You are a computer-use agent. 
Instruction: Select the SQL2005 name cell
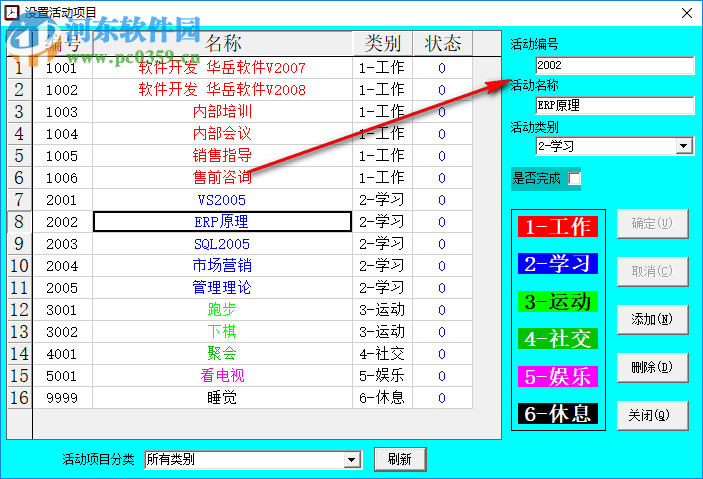222,244
